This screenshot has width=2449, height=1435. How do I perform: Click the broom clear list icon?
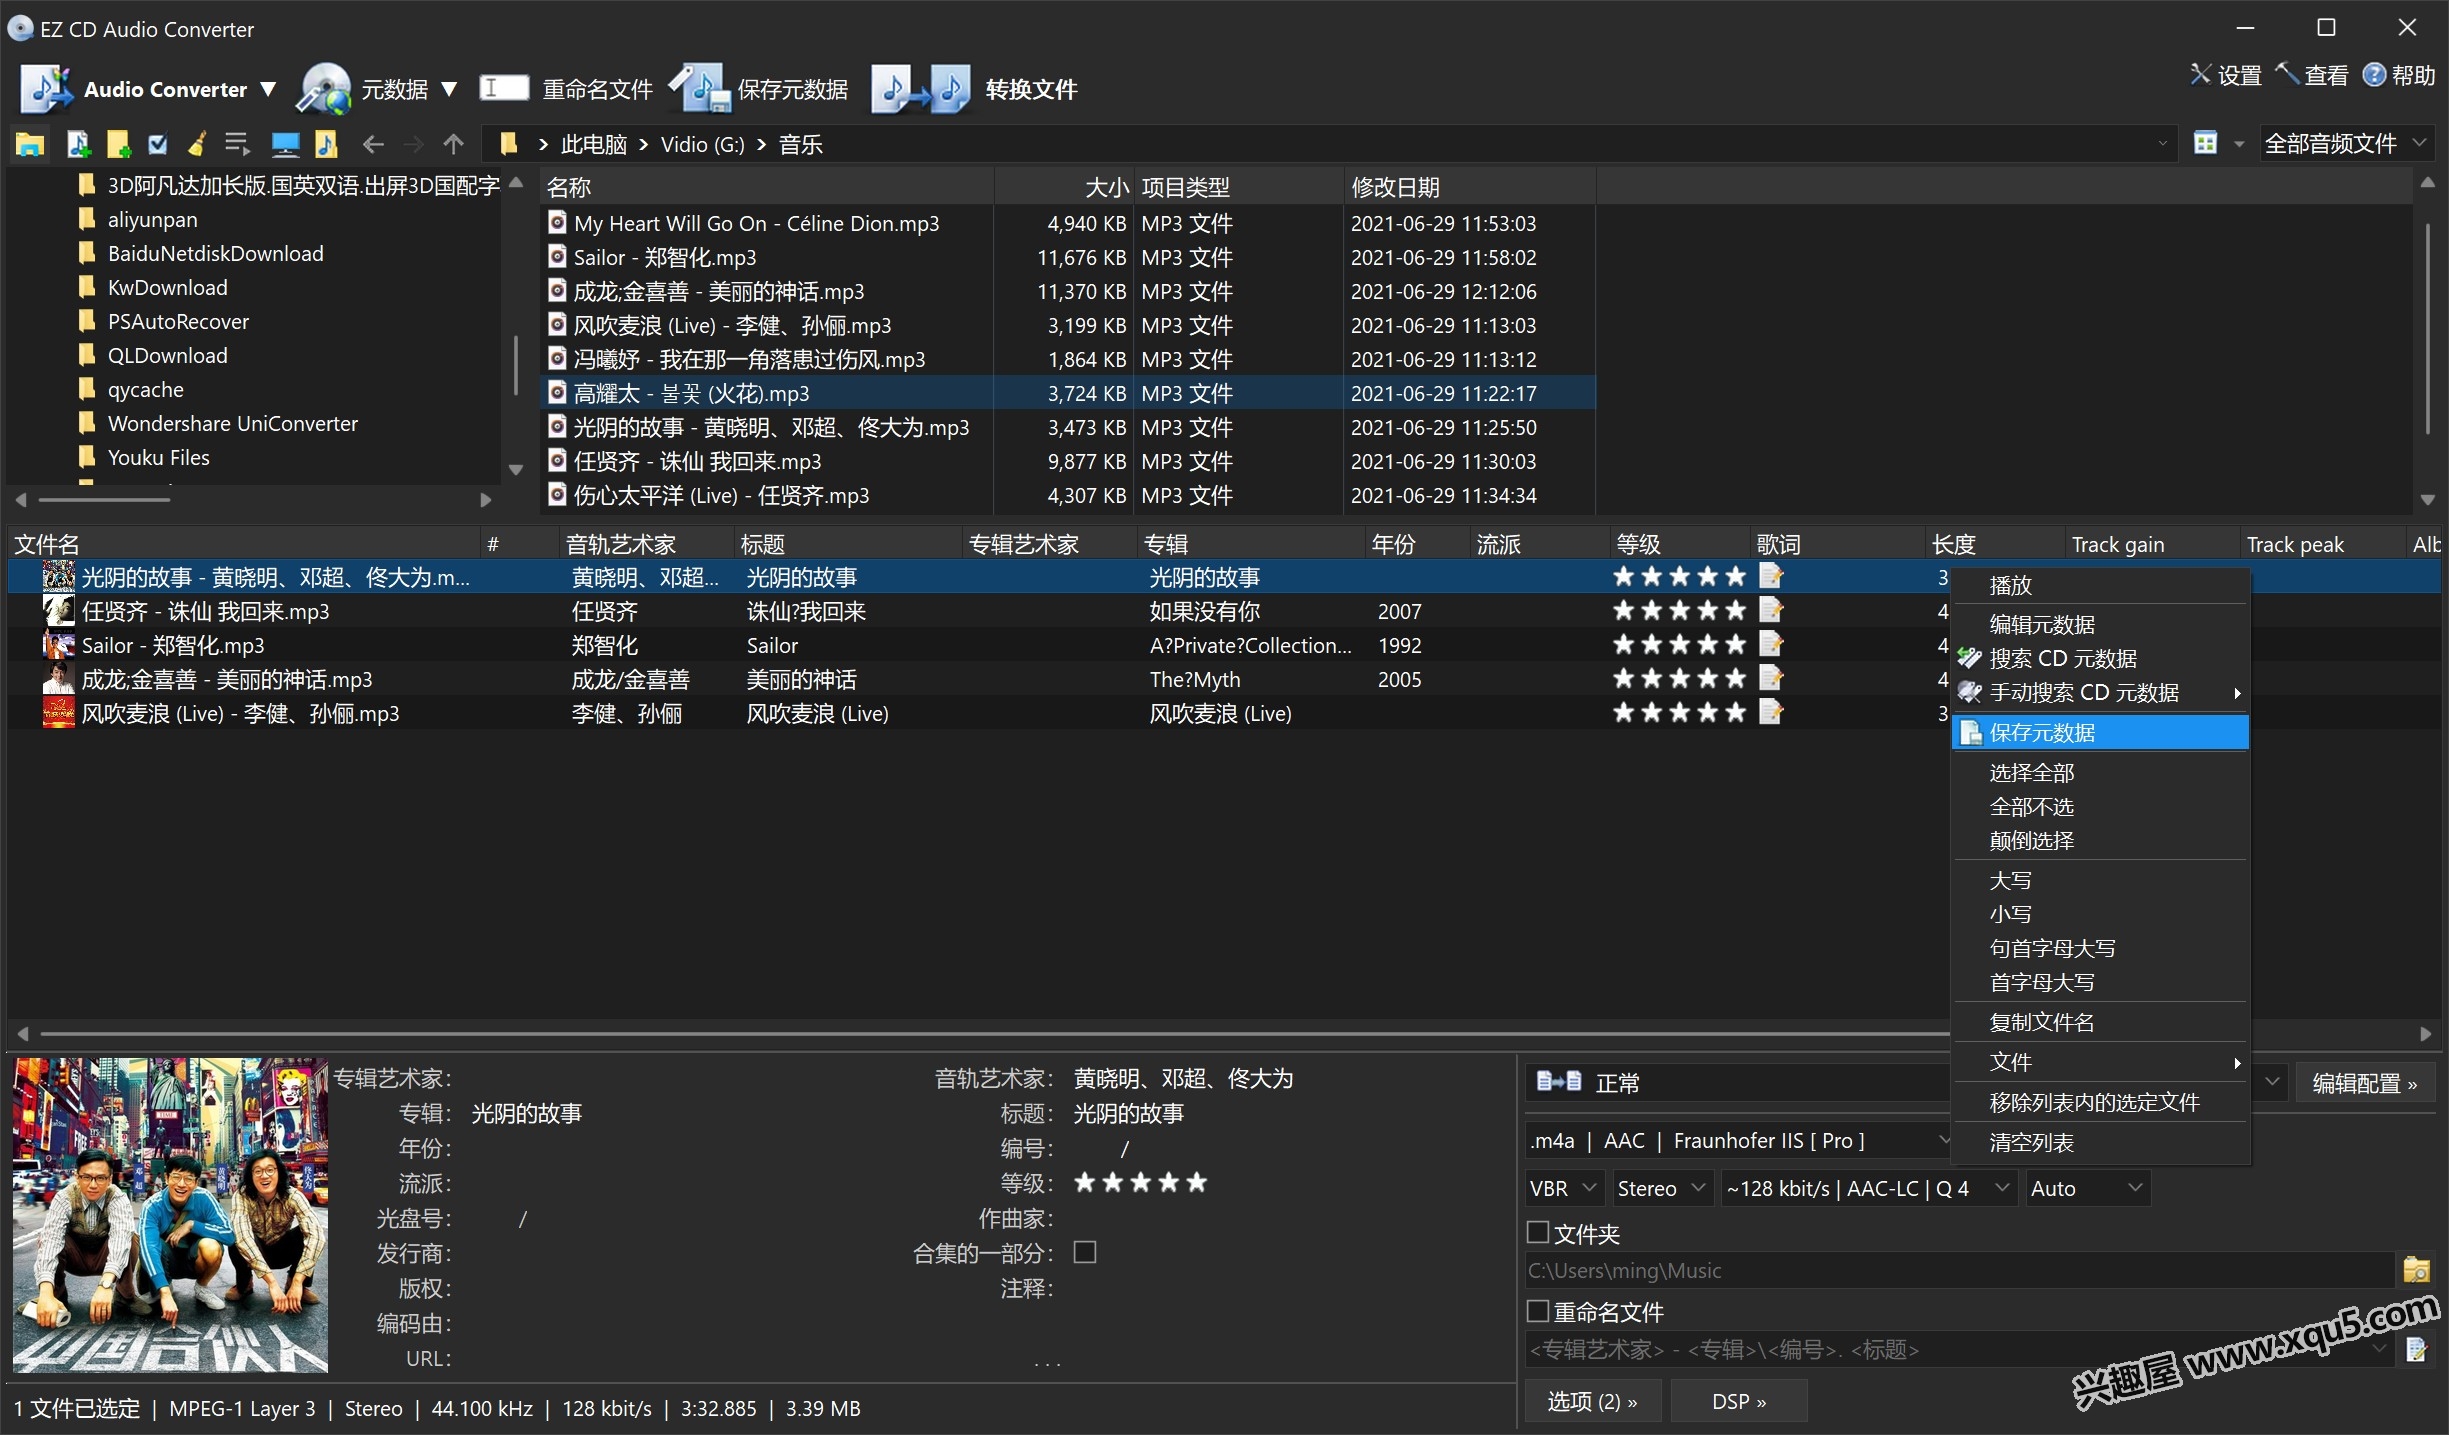[x=197, y=145]
